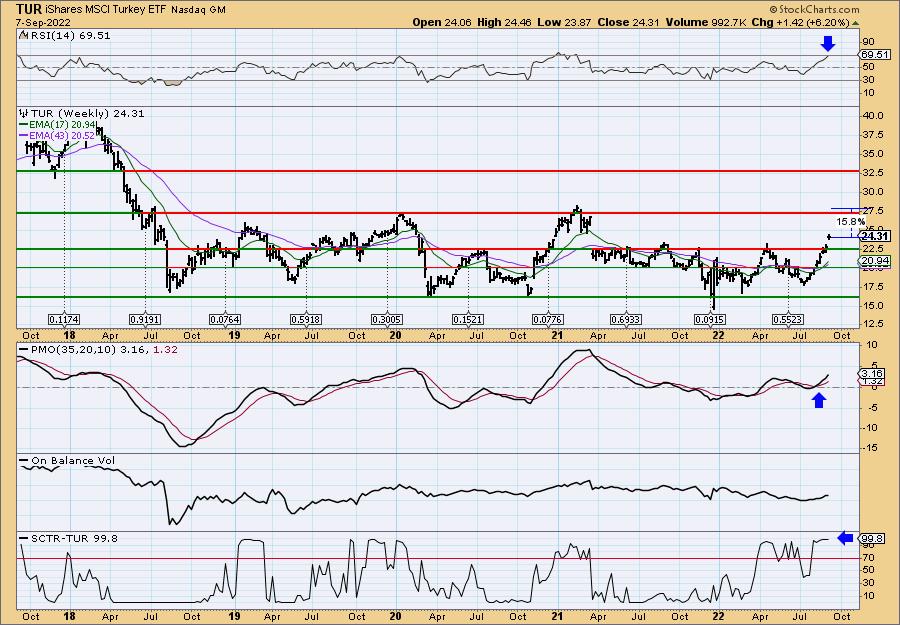Click the 0.1521 cycle label
900x625 pixels.
point(468,319)
